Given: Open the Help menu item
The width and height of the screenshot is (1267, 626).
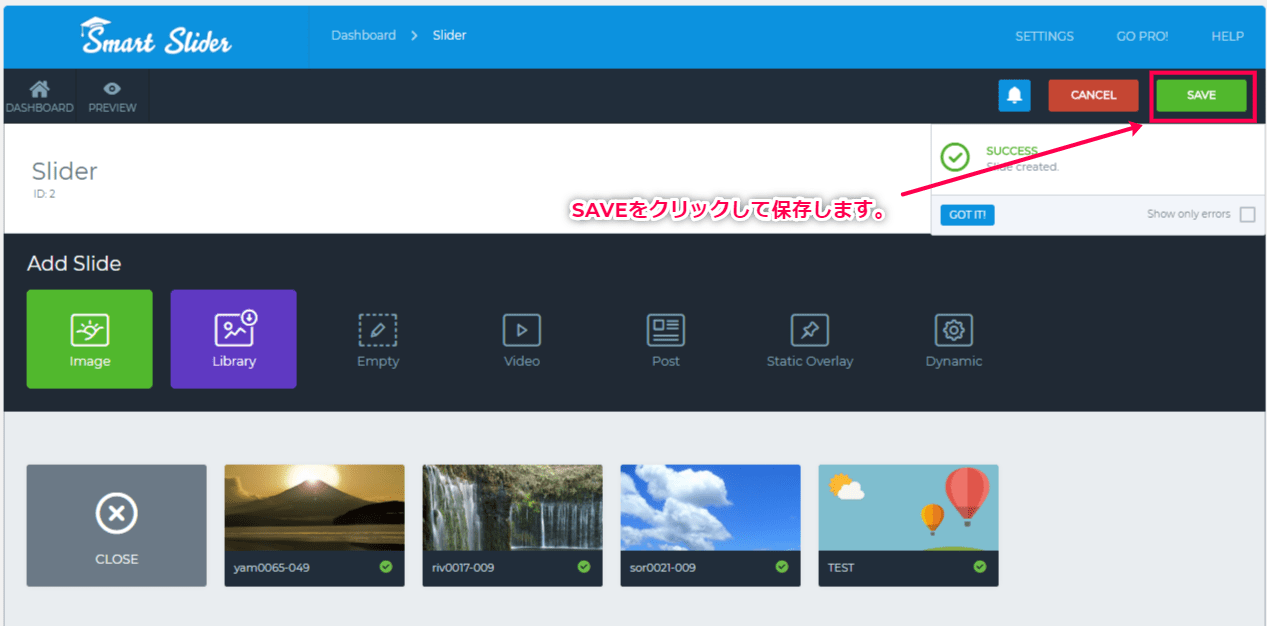Looking at the screenshot, I should [1227, 36].
